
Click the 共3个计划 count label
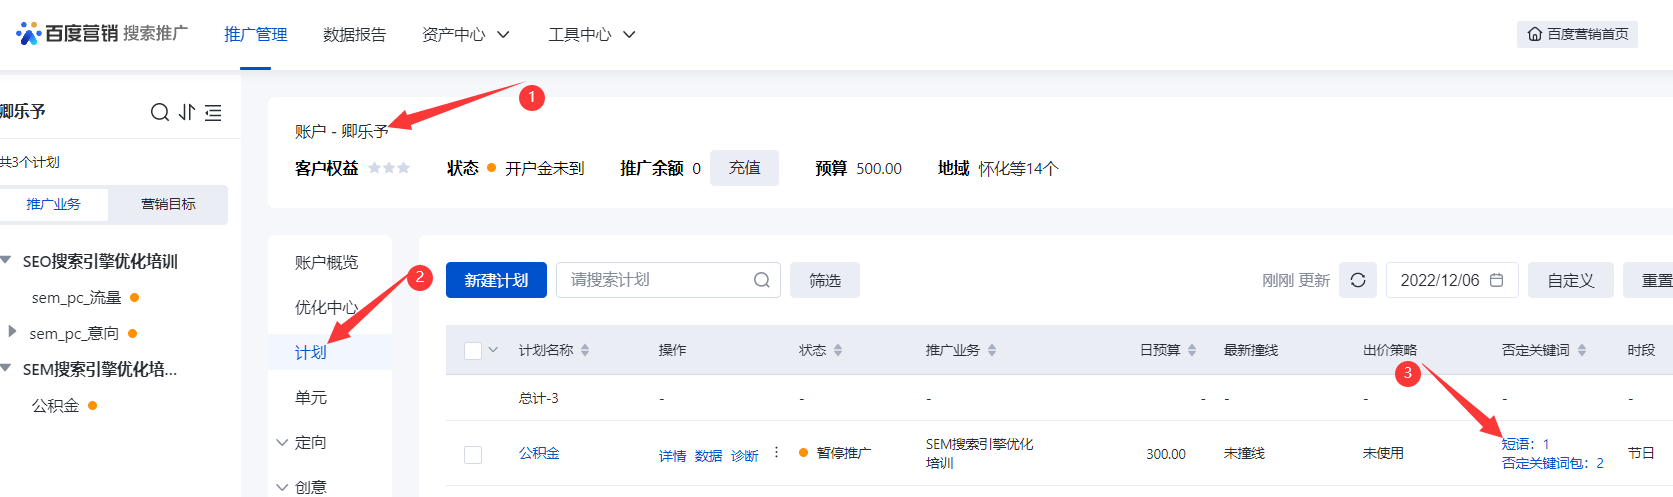click(x=30, y=162)
